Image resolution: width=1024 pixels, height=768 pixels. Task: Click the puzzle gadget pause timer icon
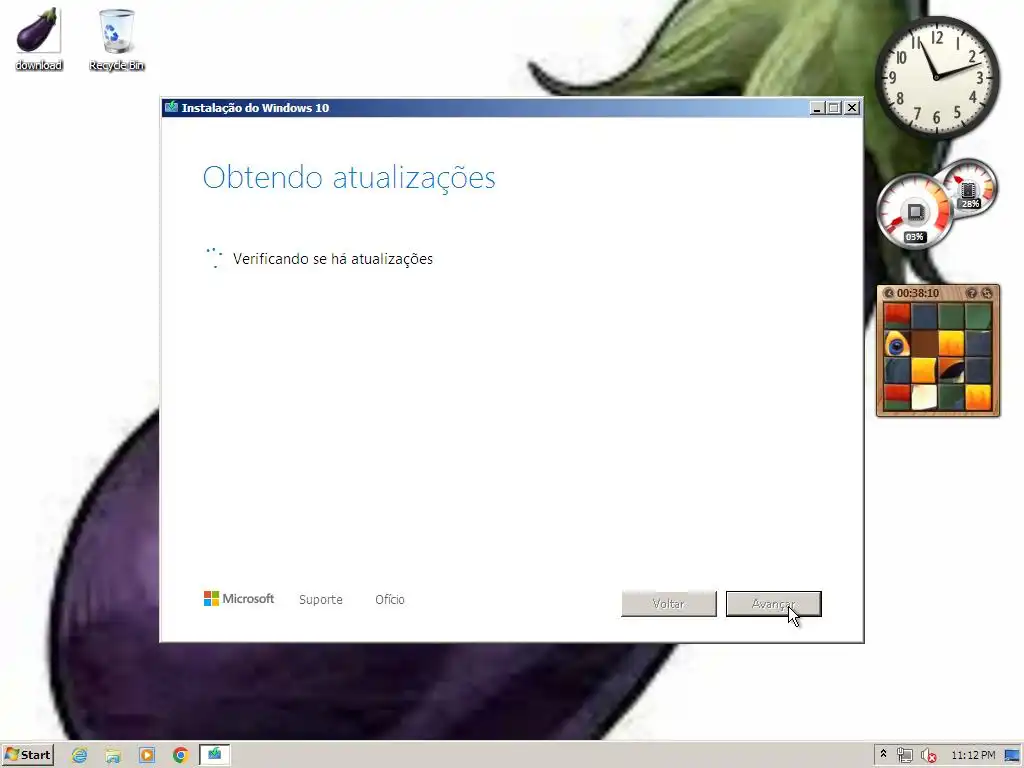click(888, 293)
